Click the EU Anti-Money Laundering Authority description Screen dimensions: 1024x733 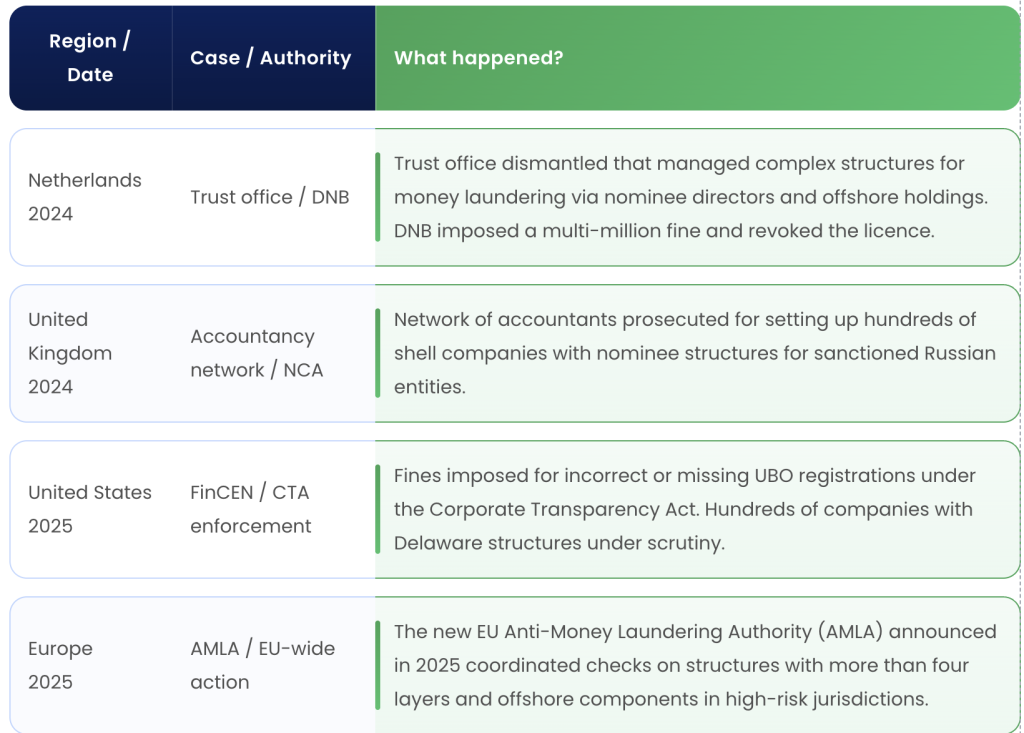(694, 665)
